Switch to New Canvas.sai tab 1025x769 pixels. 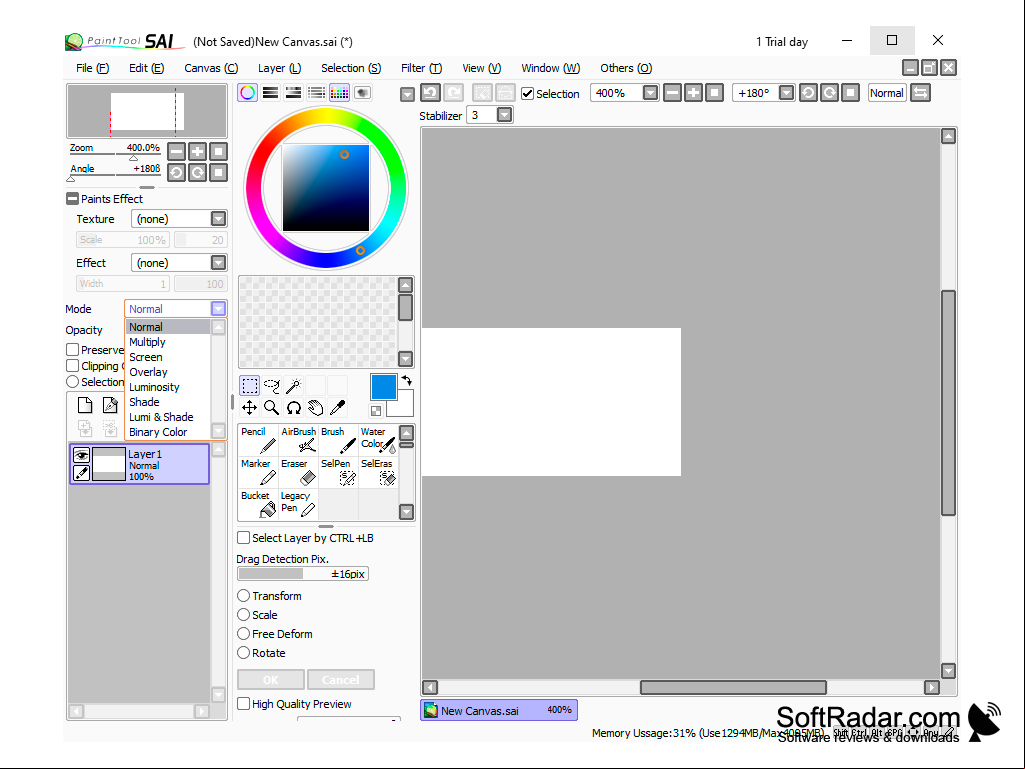pos(499,710)
